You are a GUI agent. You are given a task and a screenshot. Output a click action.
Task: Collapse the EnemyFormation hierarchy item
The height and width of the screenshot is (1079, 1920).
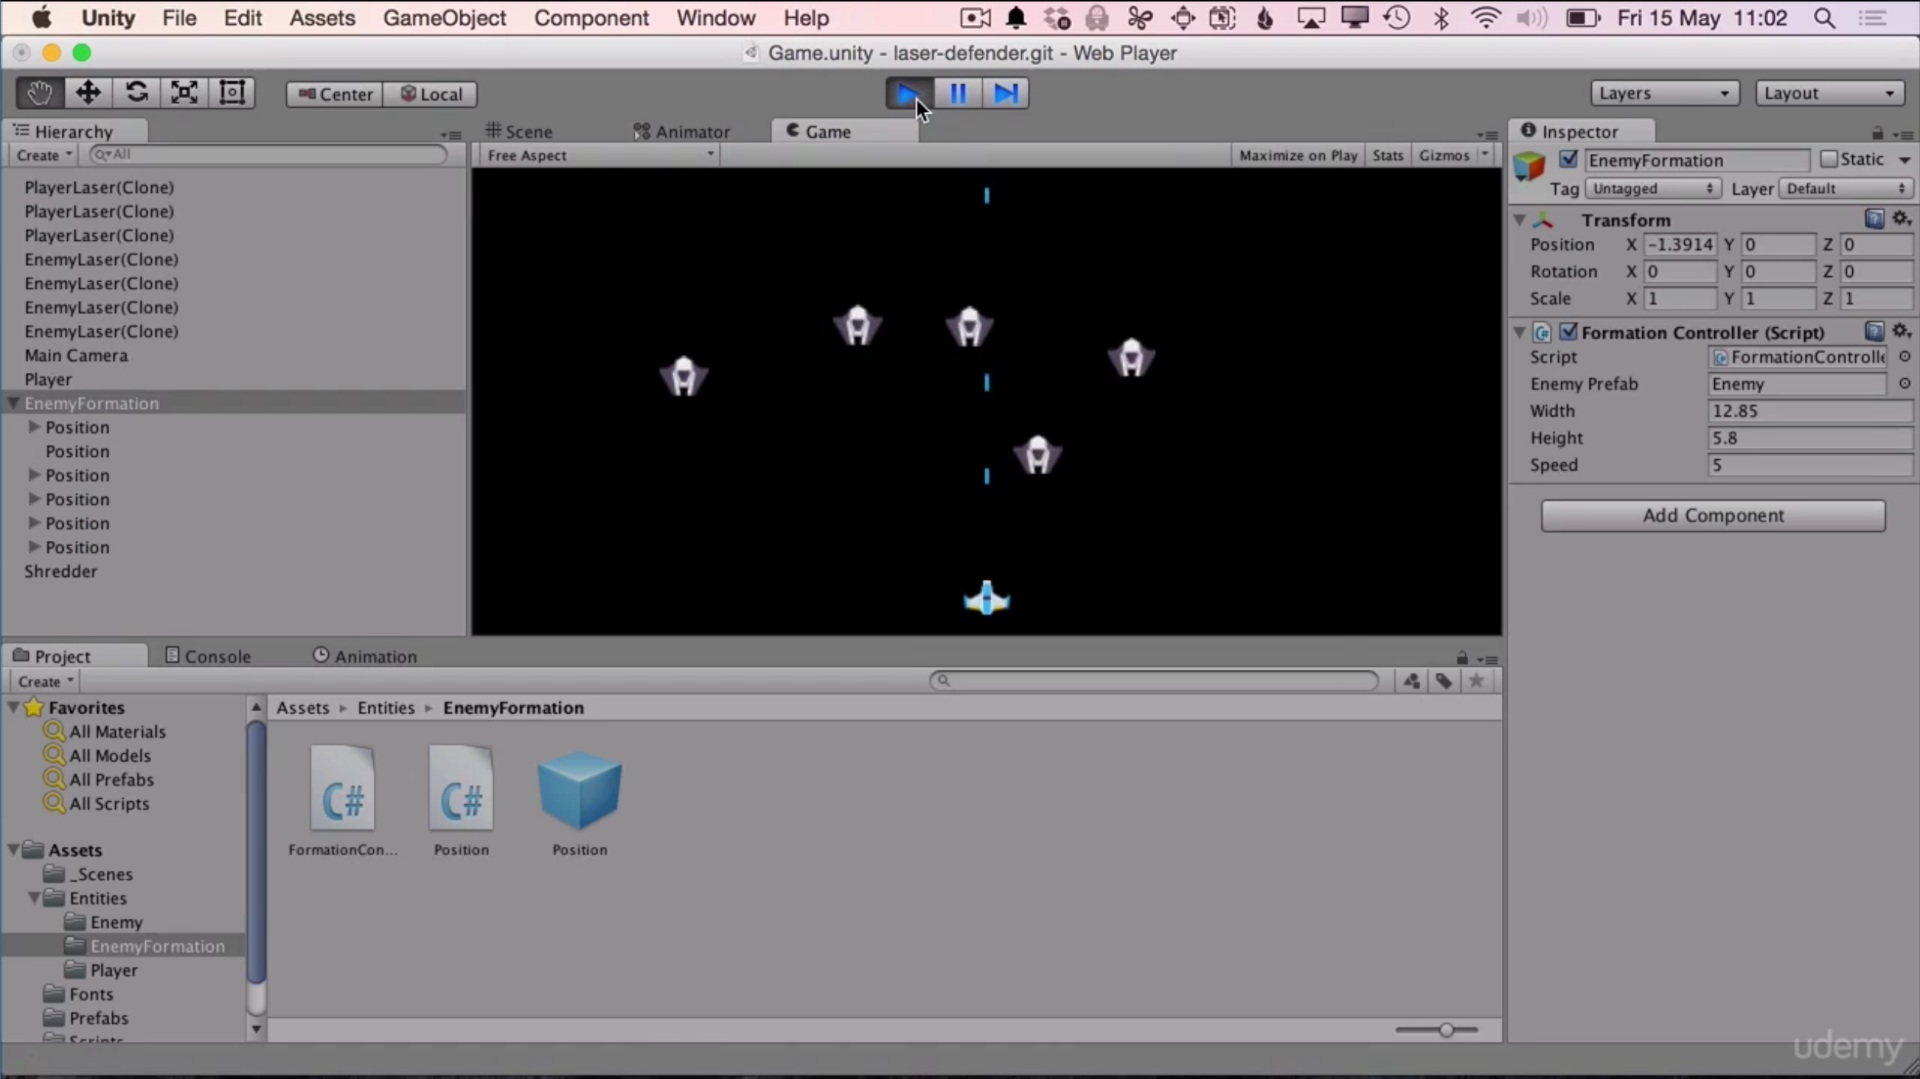14,404
